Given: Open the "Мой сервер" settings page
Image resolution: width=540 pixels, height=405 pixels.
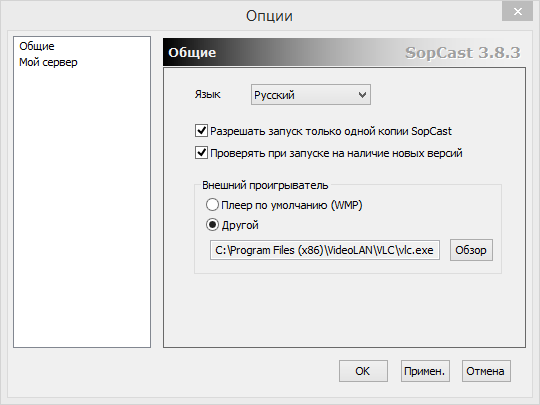Looking at the screenshot, I should click(x=48, y=62).
